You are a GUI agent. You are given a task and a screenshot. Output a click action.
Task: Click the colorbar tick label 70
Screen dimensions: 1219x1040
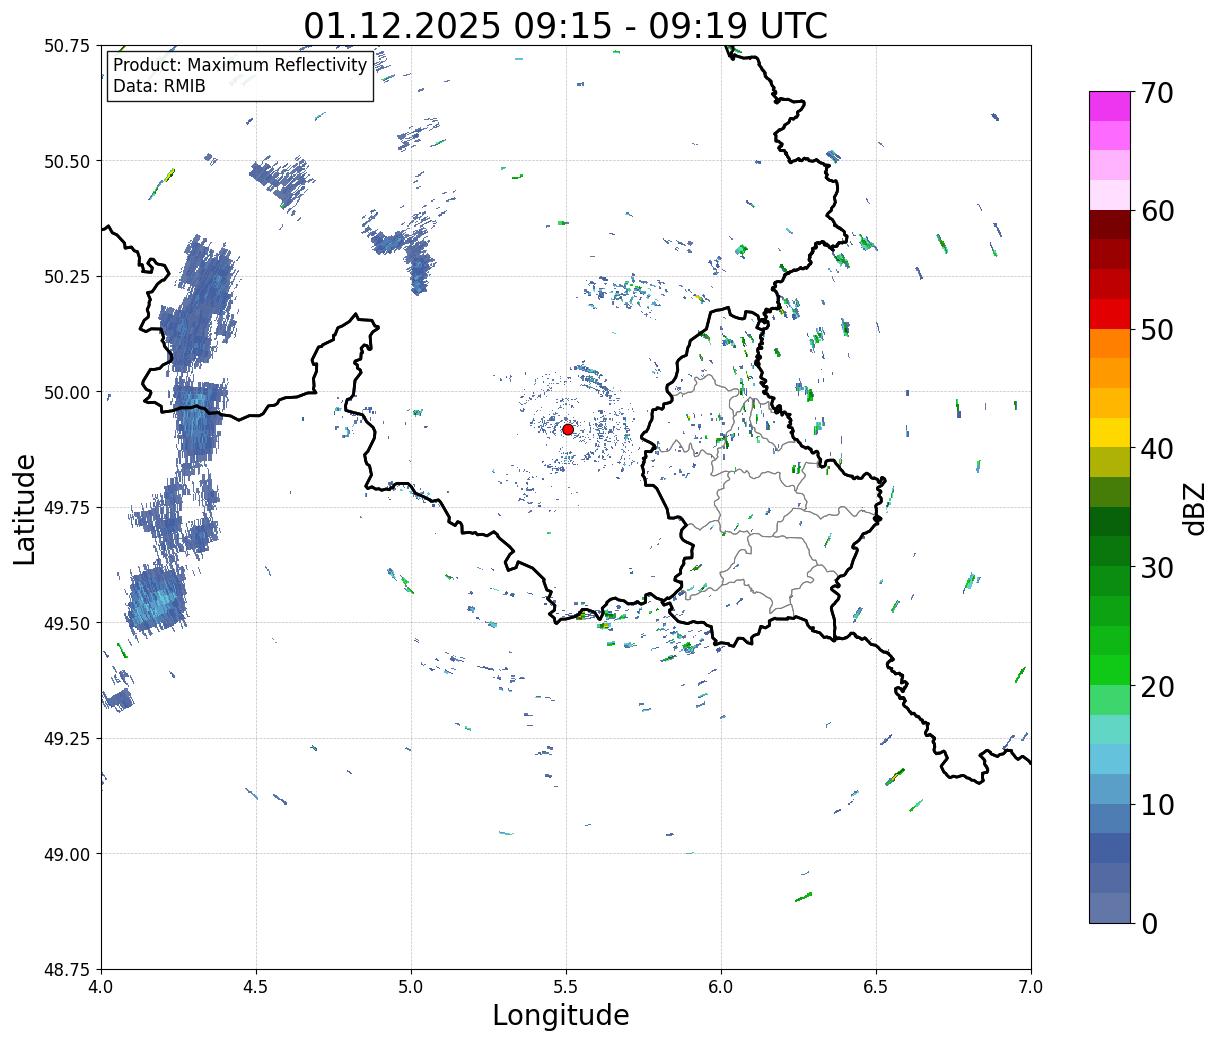pos(1156,93)
